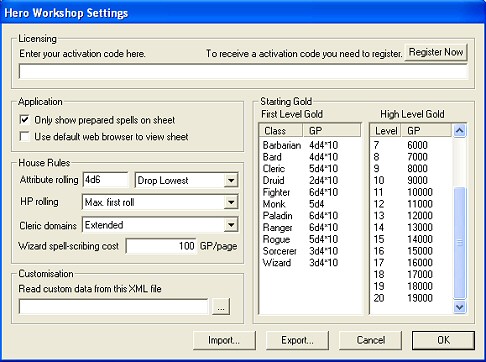Click the Druid 2d4*10 gold value

[324, 180]
